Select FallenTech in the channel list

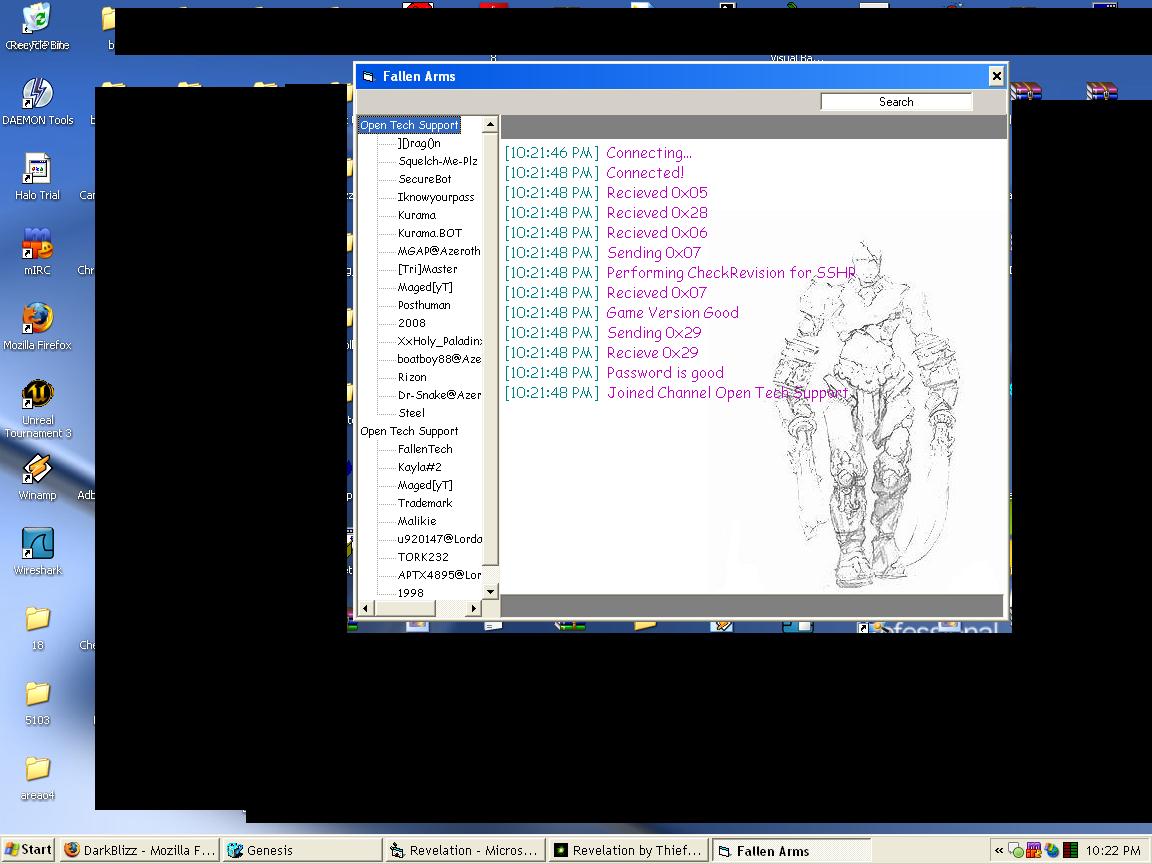(425, 449)
